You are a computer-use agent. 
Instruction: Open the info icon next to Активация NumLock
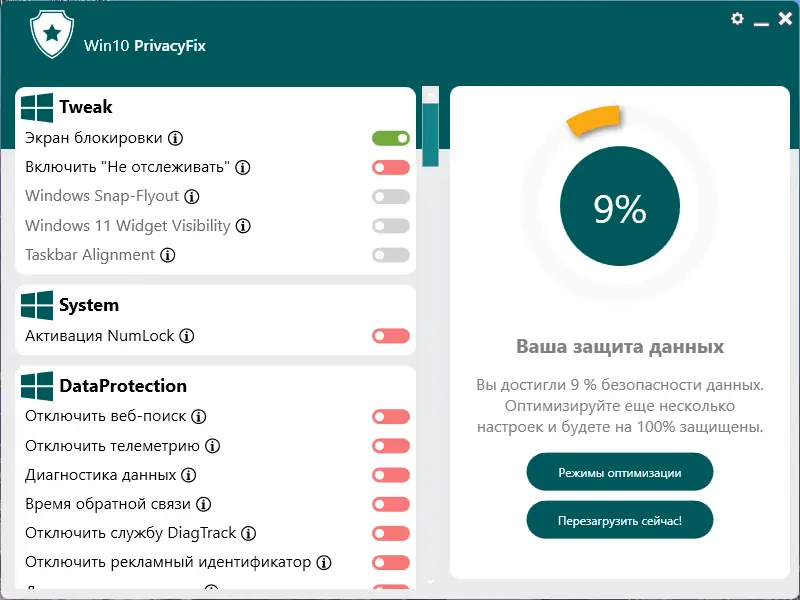click(186, 335)
